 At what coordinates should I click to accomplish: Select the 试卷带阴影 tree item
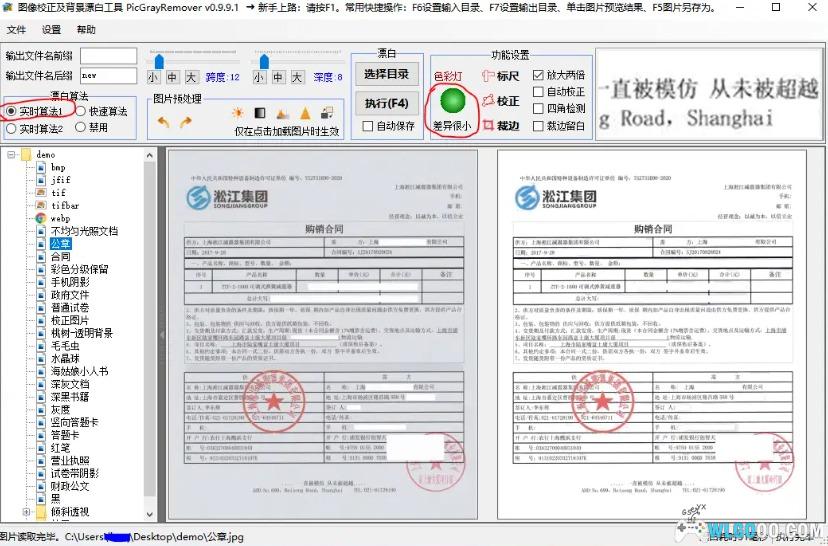[x=74, y=473]
